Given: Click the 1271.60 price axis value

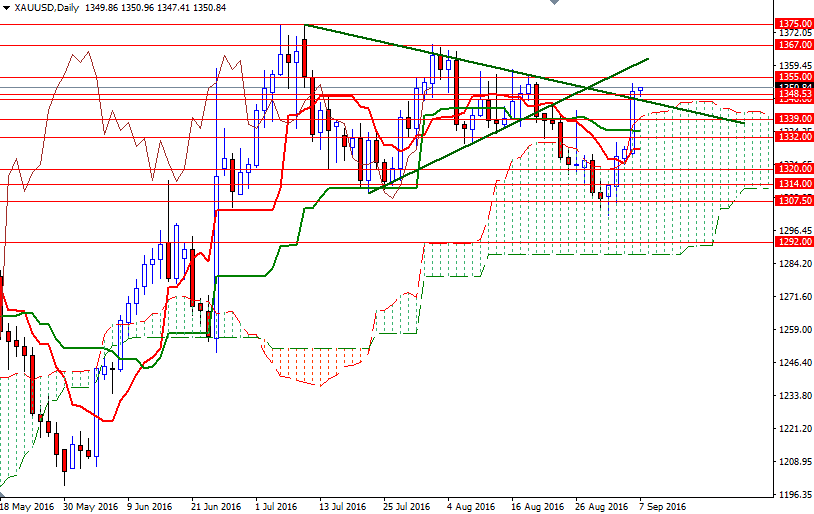Looking at the screenshot, I should [x=795, y=296].
